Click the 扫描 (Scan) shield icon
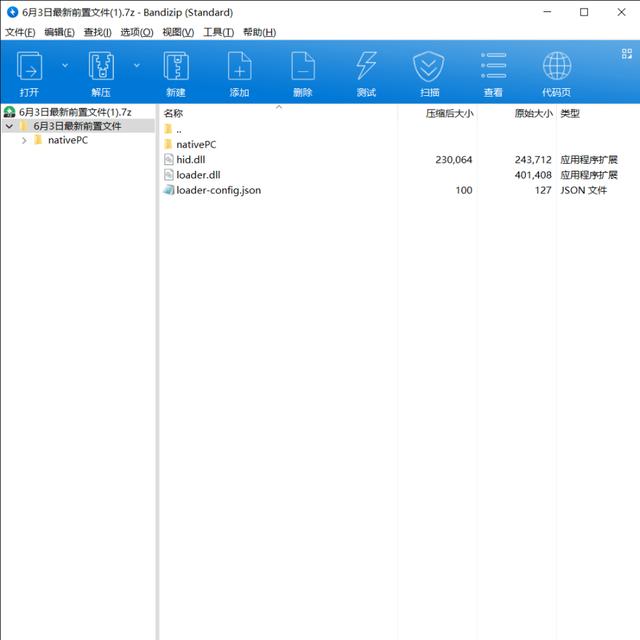This screenshot has height=640, width=640. click(x=428, y=67)
